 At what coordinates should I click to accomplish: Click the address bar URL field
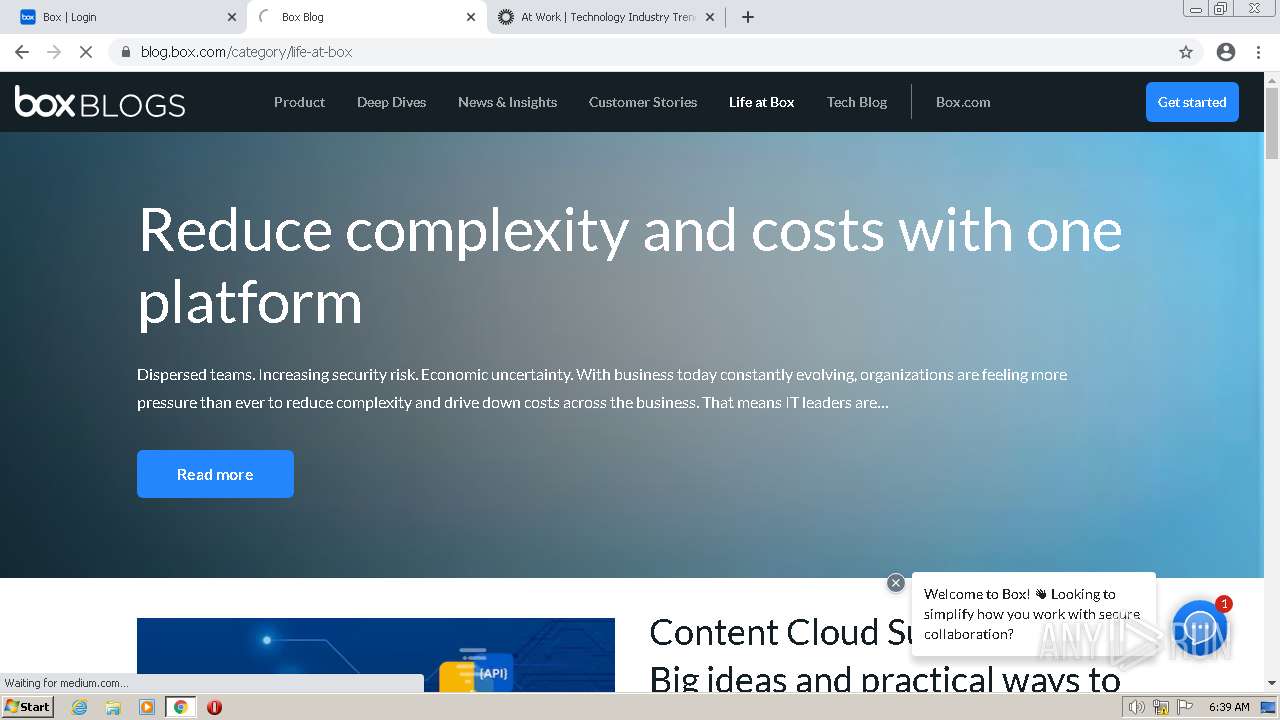point(640,52)
